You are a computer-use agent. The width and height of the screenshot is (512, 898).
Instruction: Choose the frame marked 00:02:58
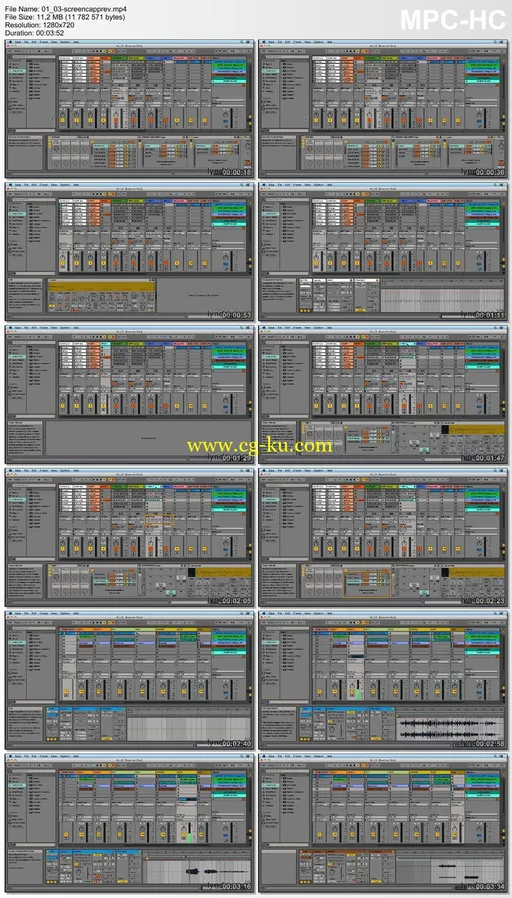(x=383, y=680)
